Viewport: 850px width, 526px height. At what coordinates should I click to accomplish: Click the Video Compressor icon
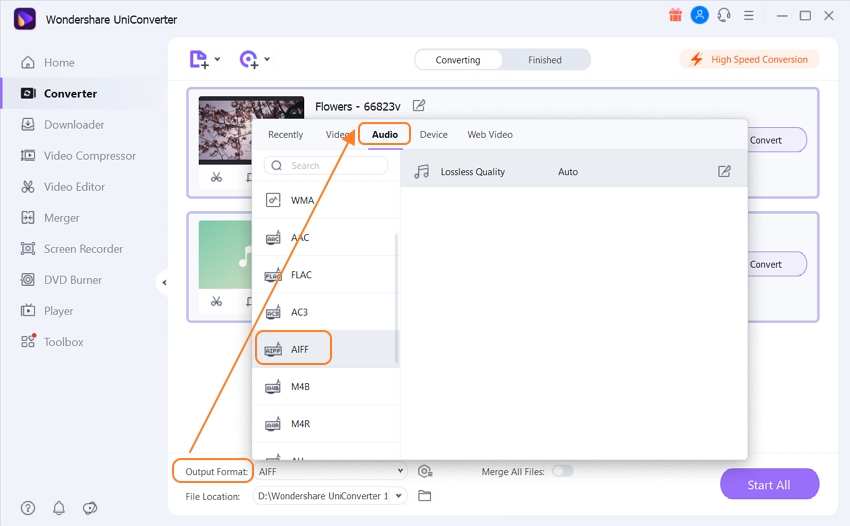coord(28,156)
